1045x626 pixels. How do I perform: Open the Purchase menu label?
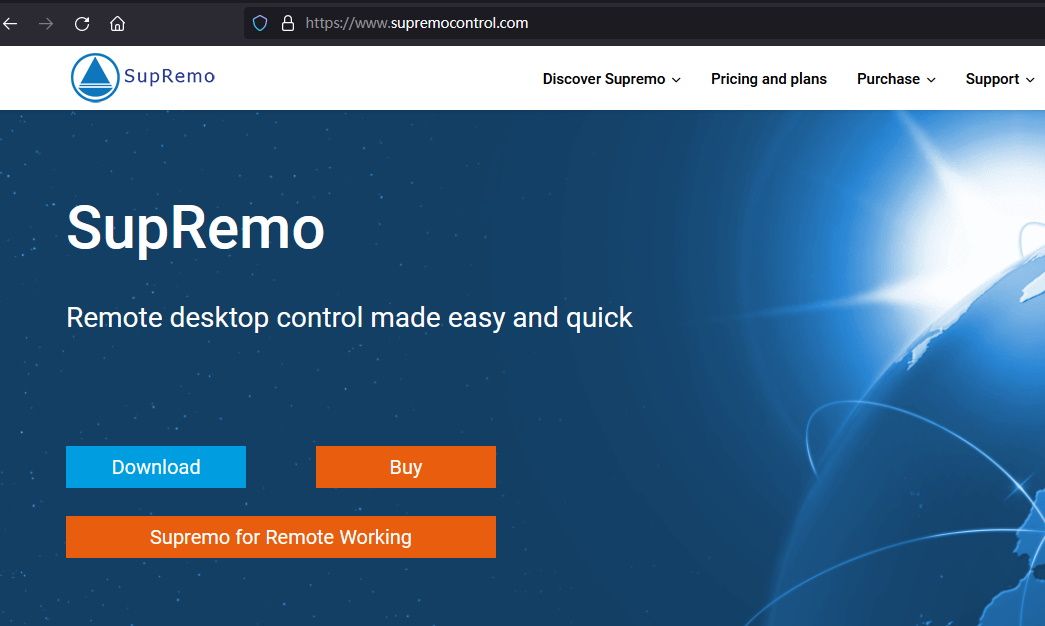888,79
